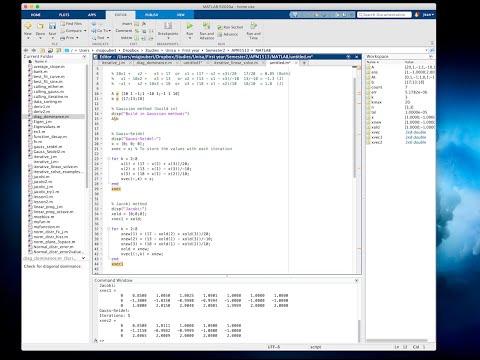This screenshot has height=360, width=480.
Task: Open the Compare dropdown
Action: coord(73,31)
